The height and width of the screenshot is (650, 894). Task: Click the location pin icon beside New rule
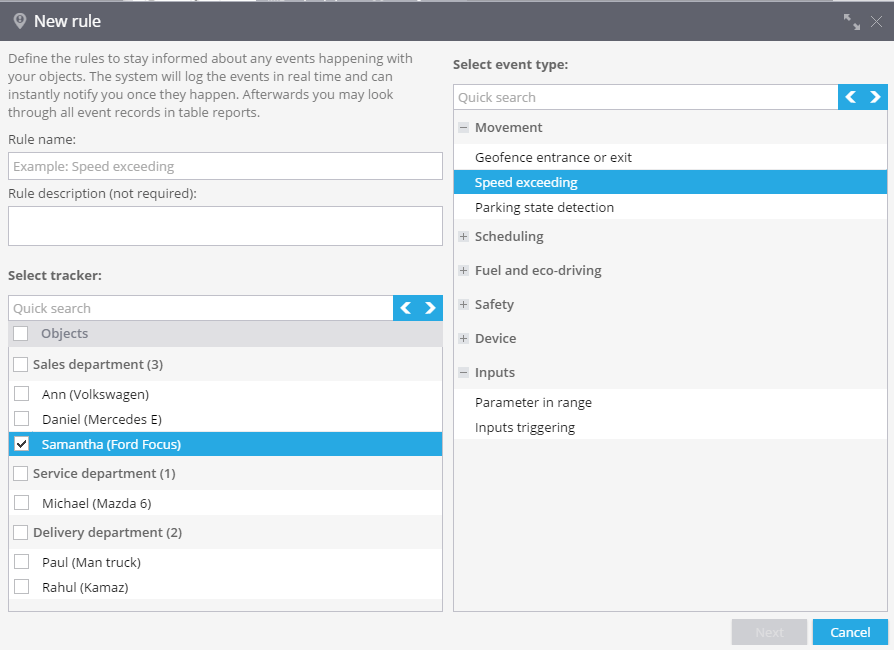(20, 21)
